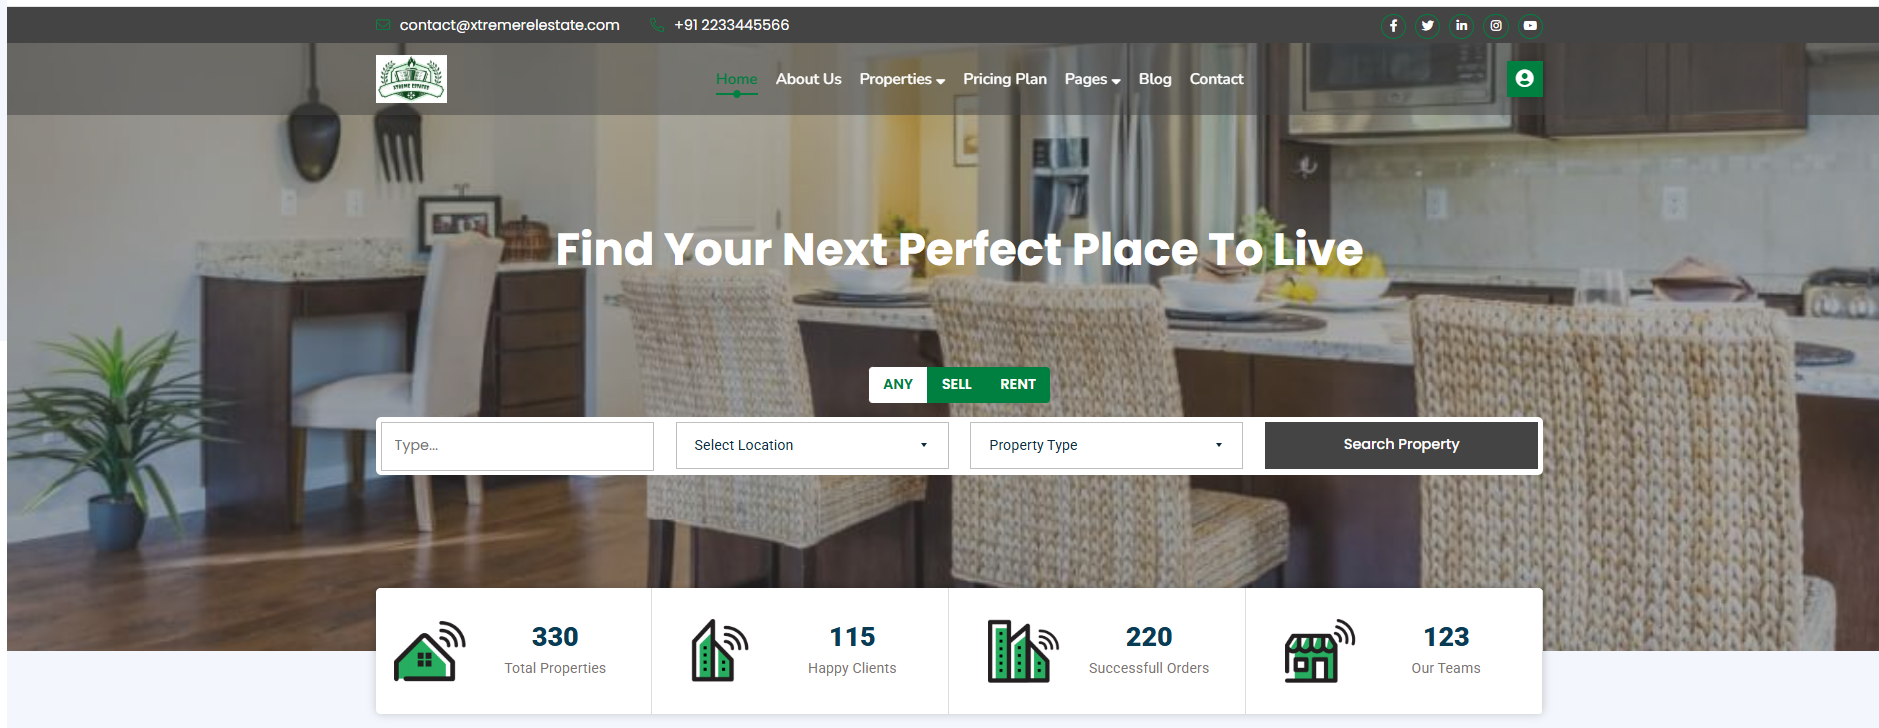
Task: Open the YouTube social icon
Action: click(x=1530, y=26)
